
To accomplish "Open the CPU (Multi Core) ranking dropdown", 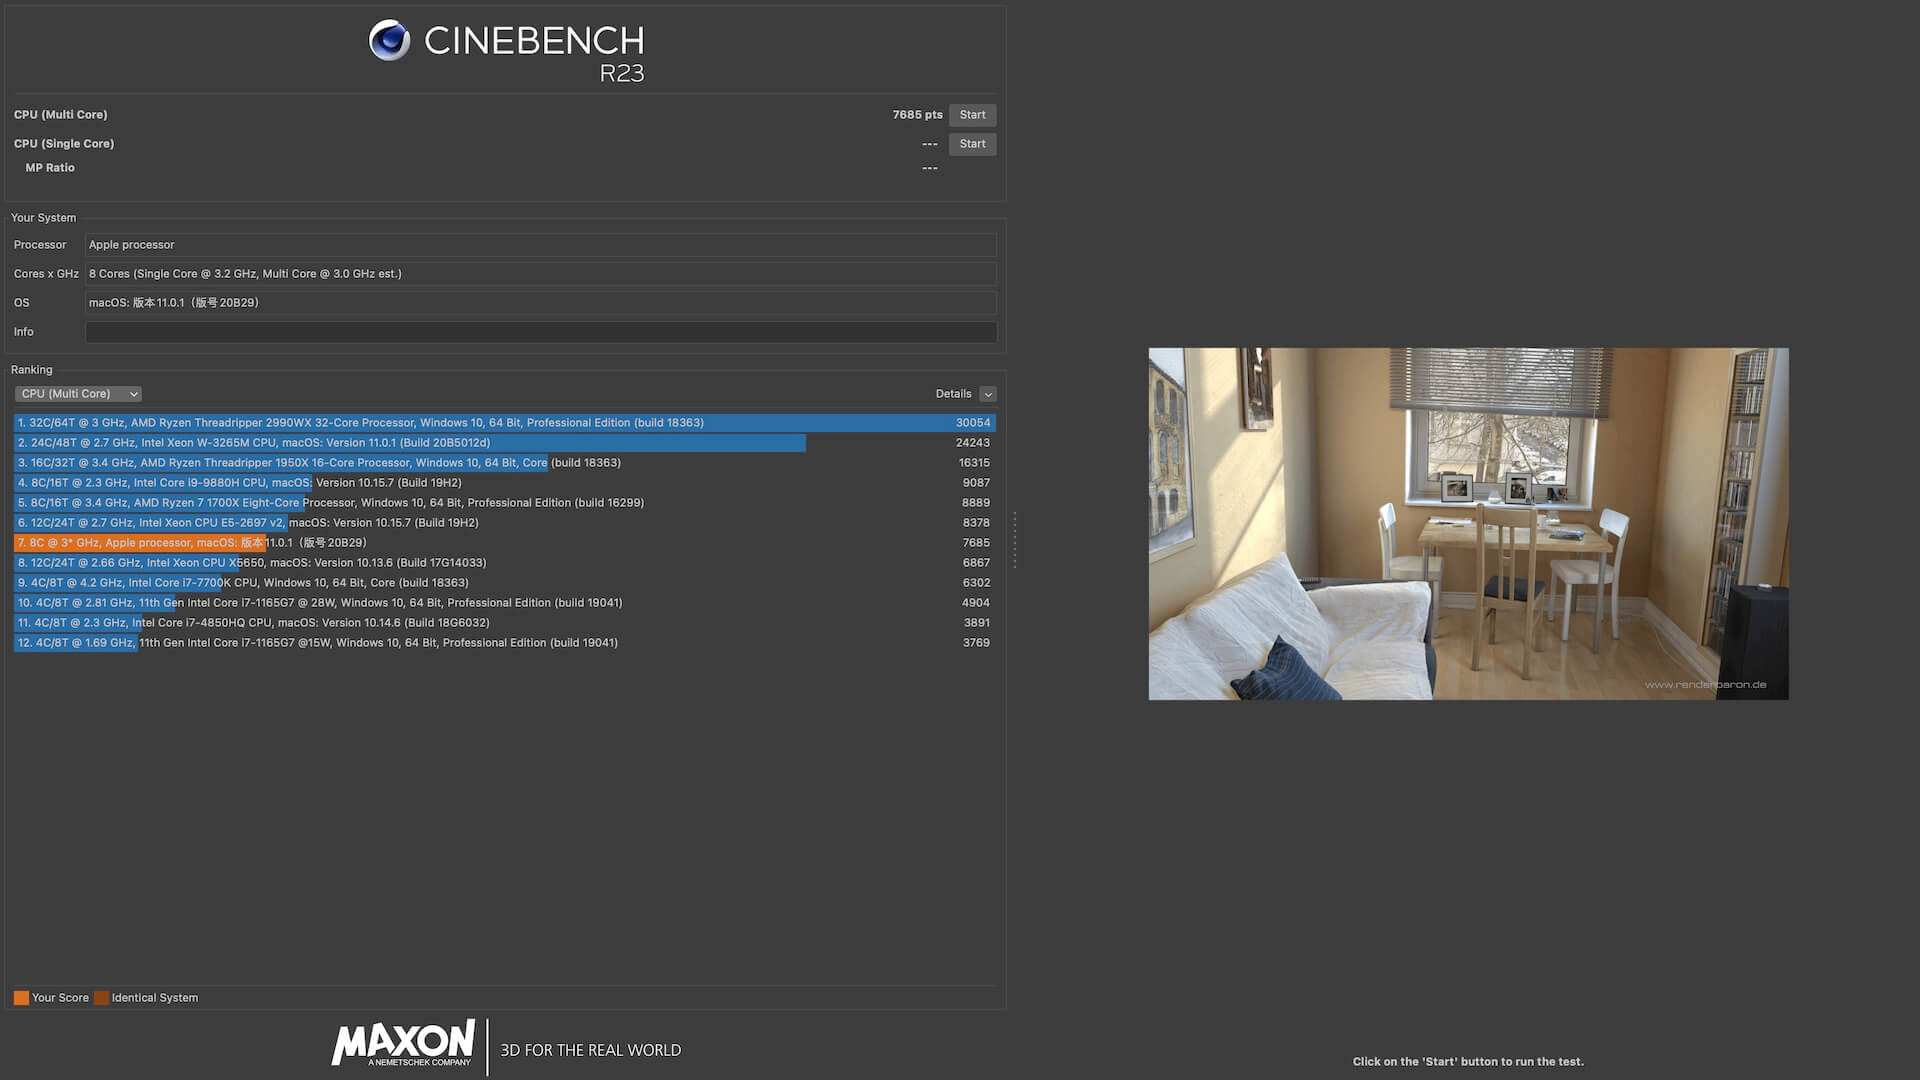I will pos(78,394).
